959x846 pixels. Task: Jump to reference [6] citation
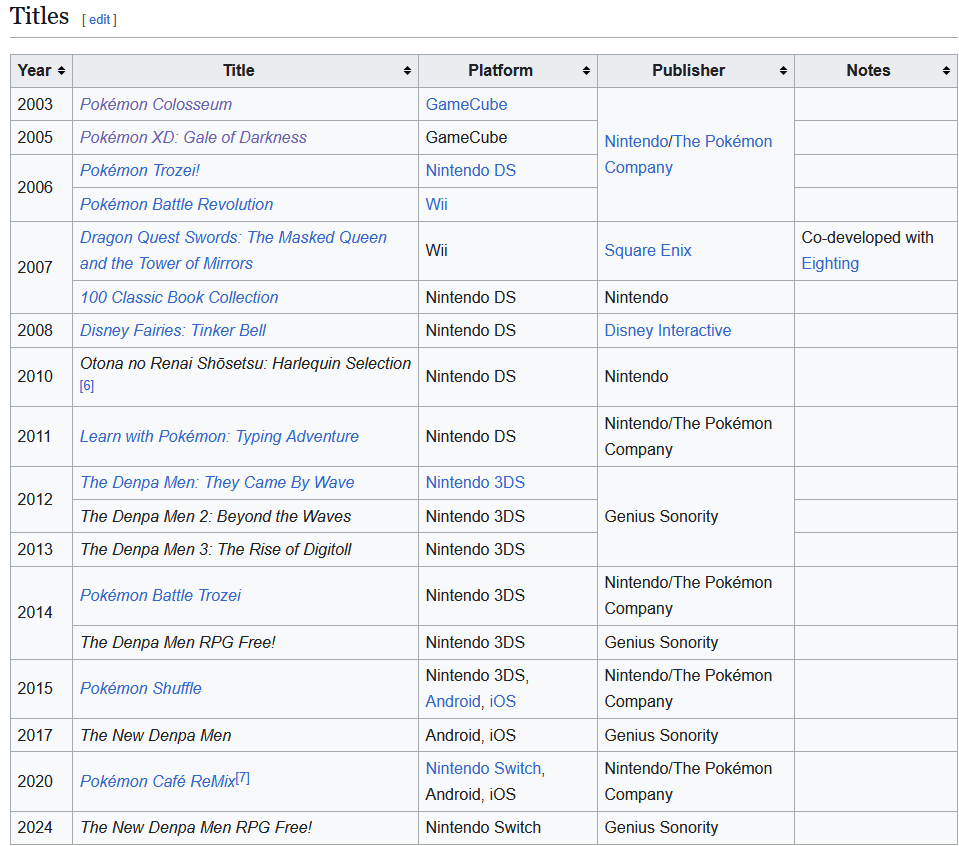pyautogui.click(x=87, y=386)
